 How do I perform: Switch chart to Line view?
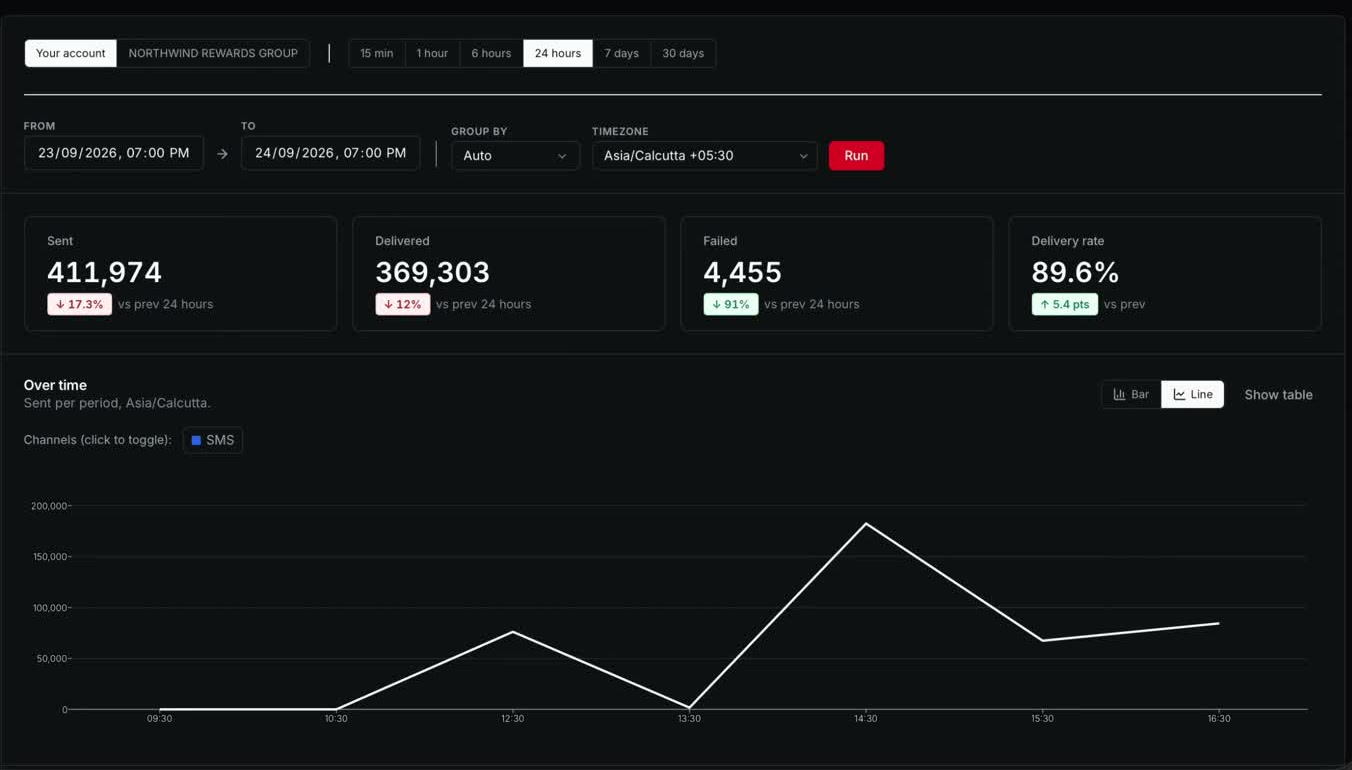pyautogui.click(x=1193, y=395)
